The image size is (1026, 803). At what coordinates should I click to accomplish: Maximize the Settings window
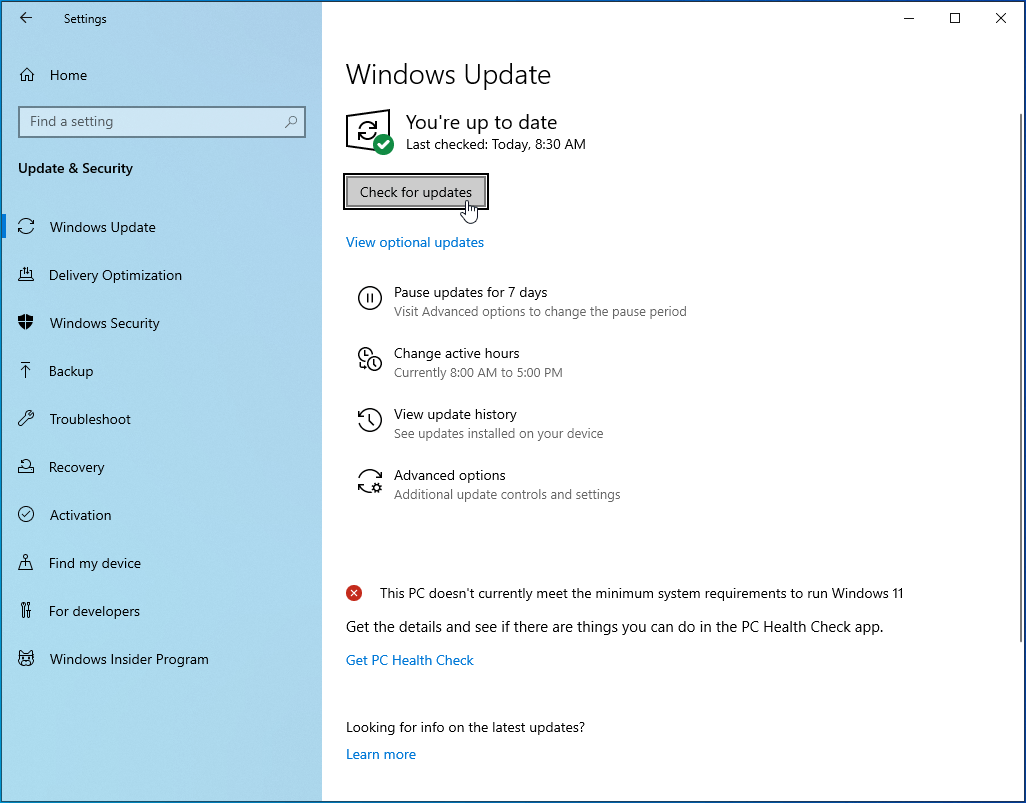click(x=955, y=18)
